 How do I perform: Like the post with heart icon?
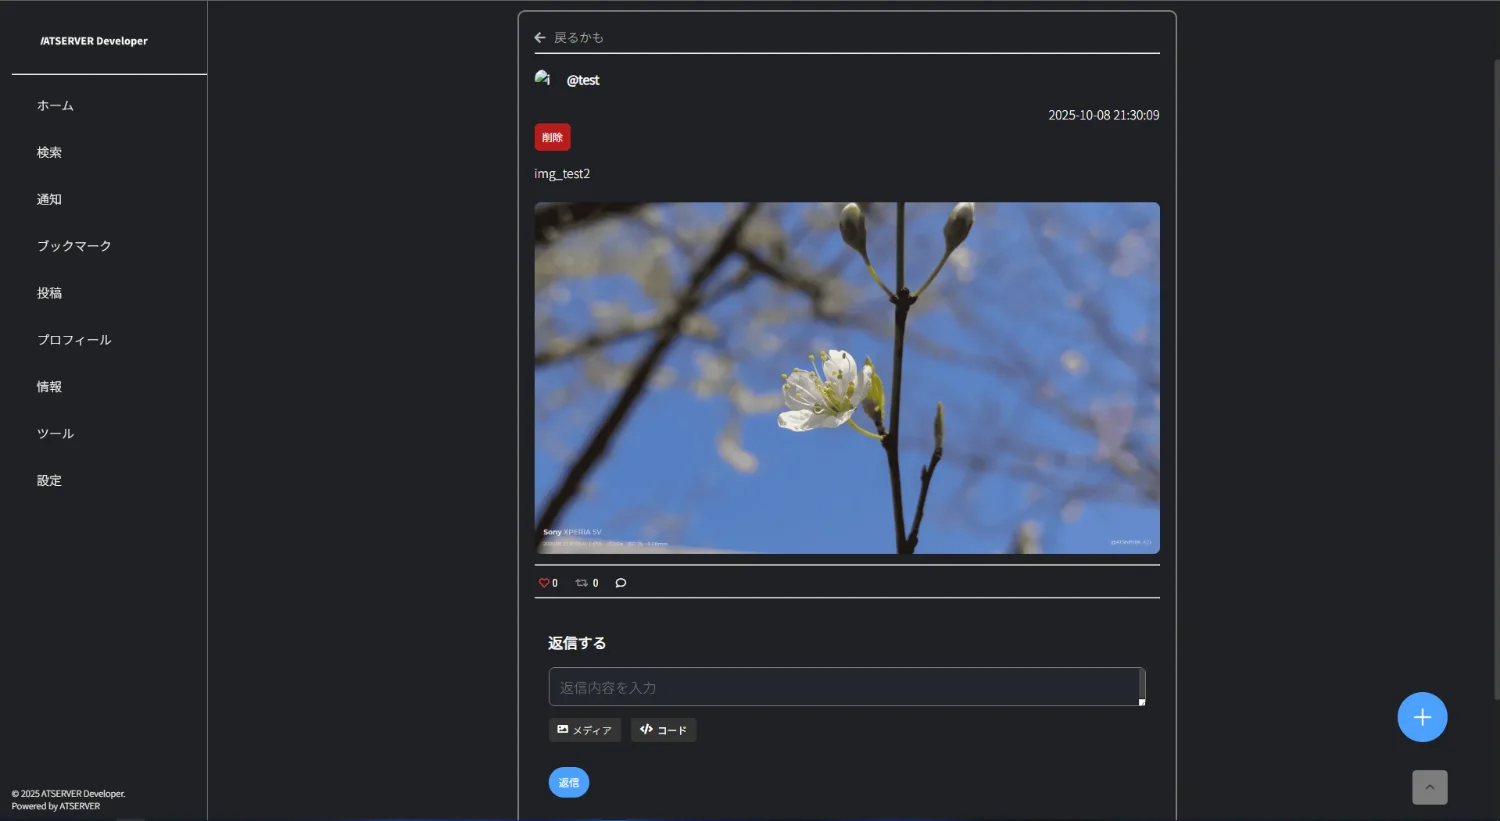[x=544, y=583]
